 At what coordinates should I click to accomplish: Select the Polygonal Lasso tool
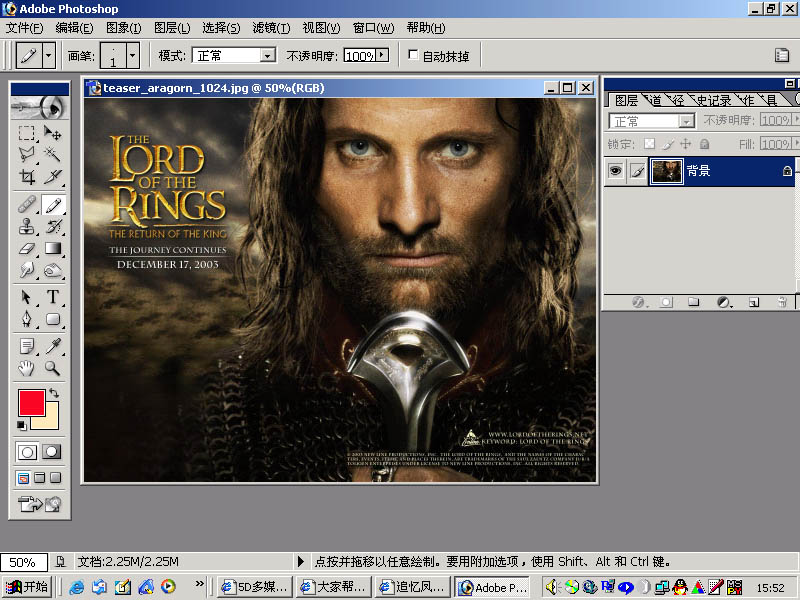click(x=27, y=154)
